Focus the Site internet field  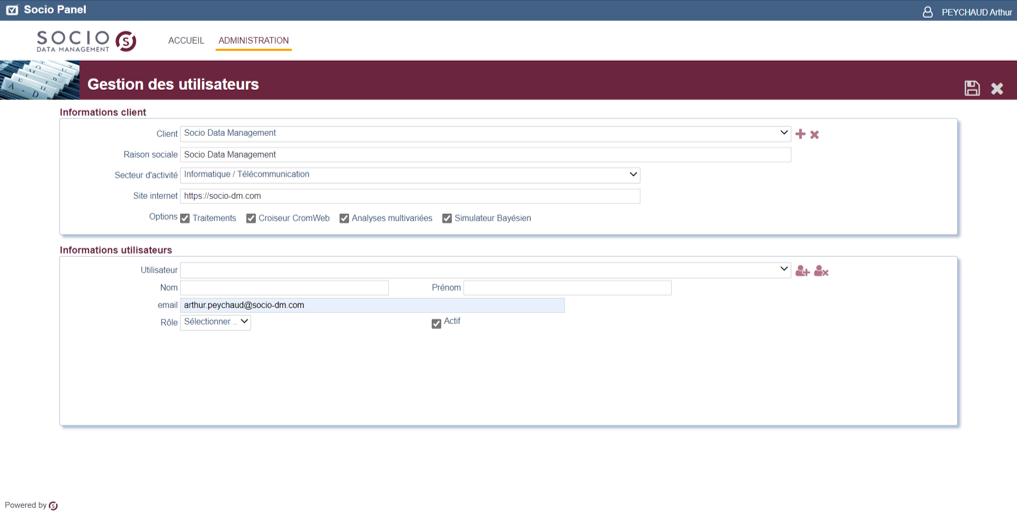point(410,196)
